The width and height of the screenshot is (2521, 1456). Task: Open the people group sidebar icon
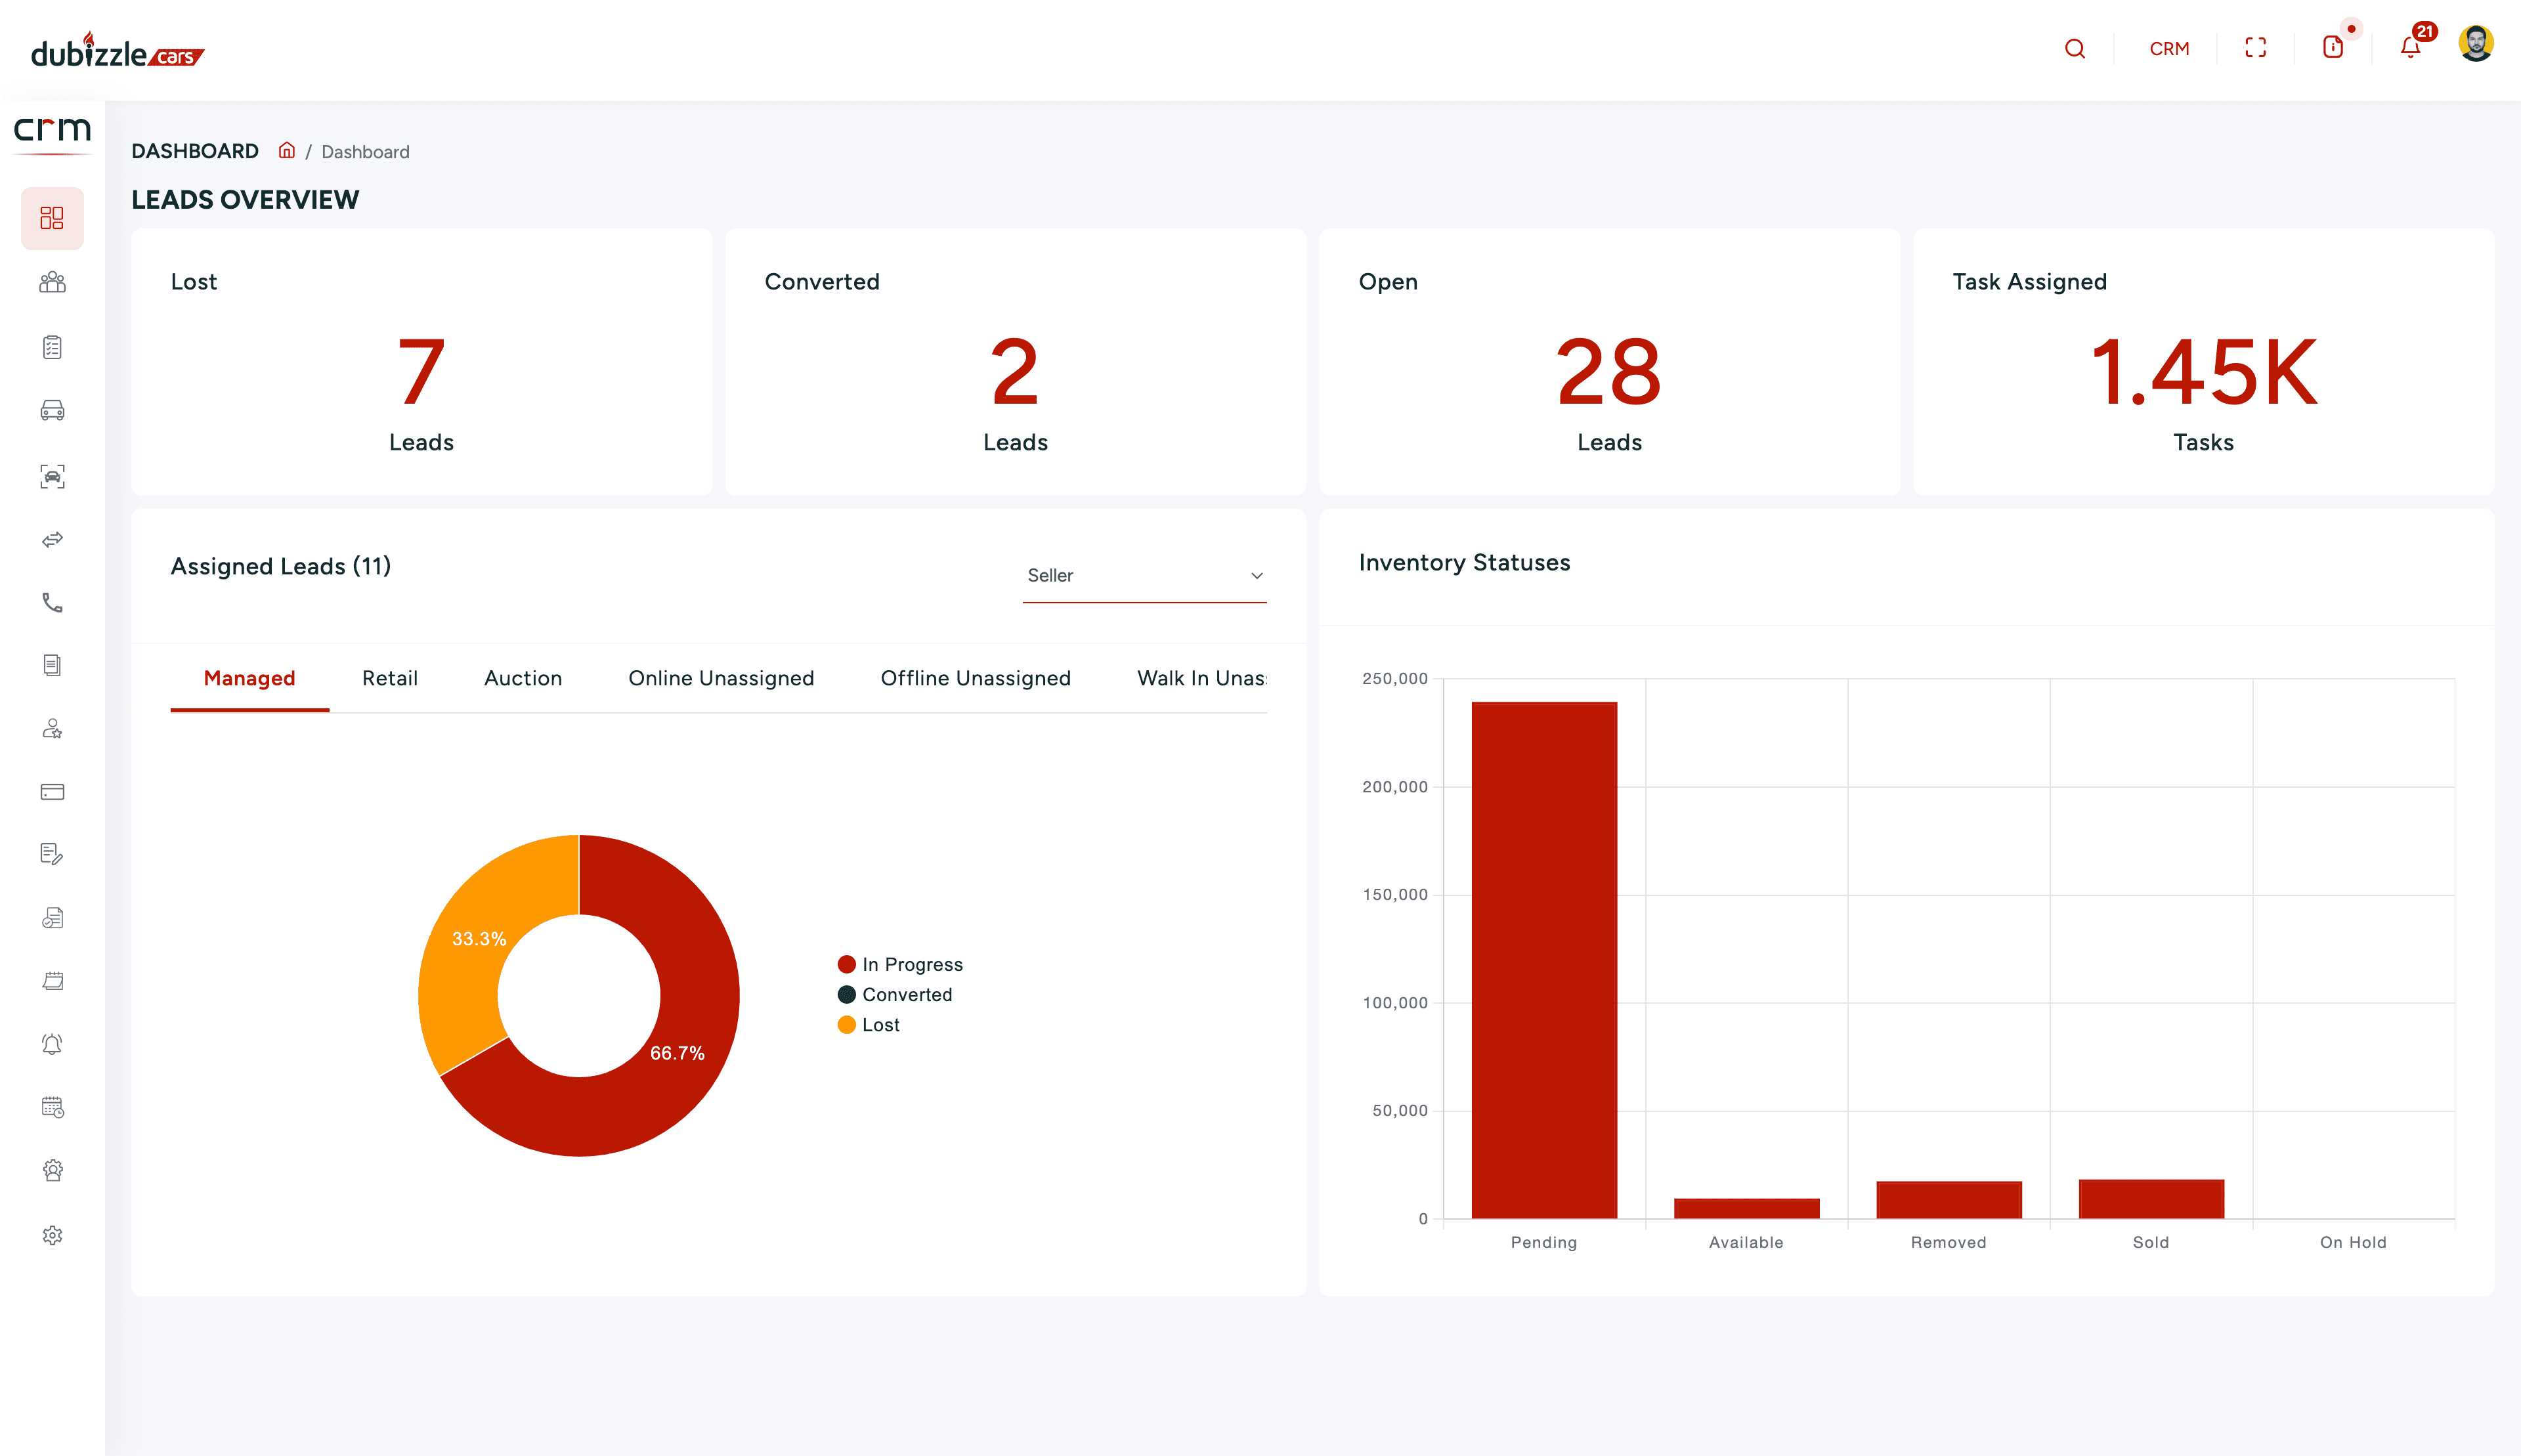pos(52,283)
